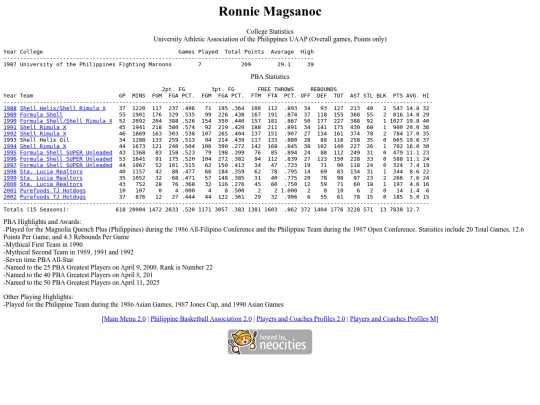Screen dimensions: 540x405
Task: Click University of the Philippines Fighting Maroons text
Action: pyautogui.click(x=95, y=64)
